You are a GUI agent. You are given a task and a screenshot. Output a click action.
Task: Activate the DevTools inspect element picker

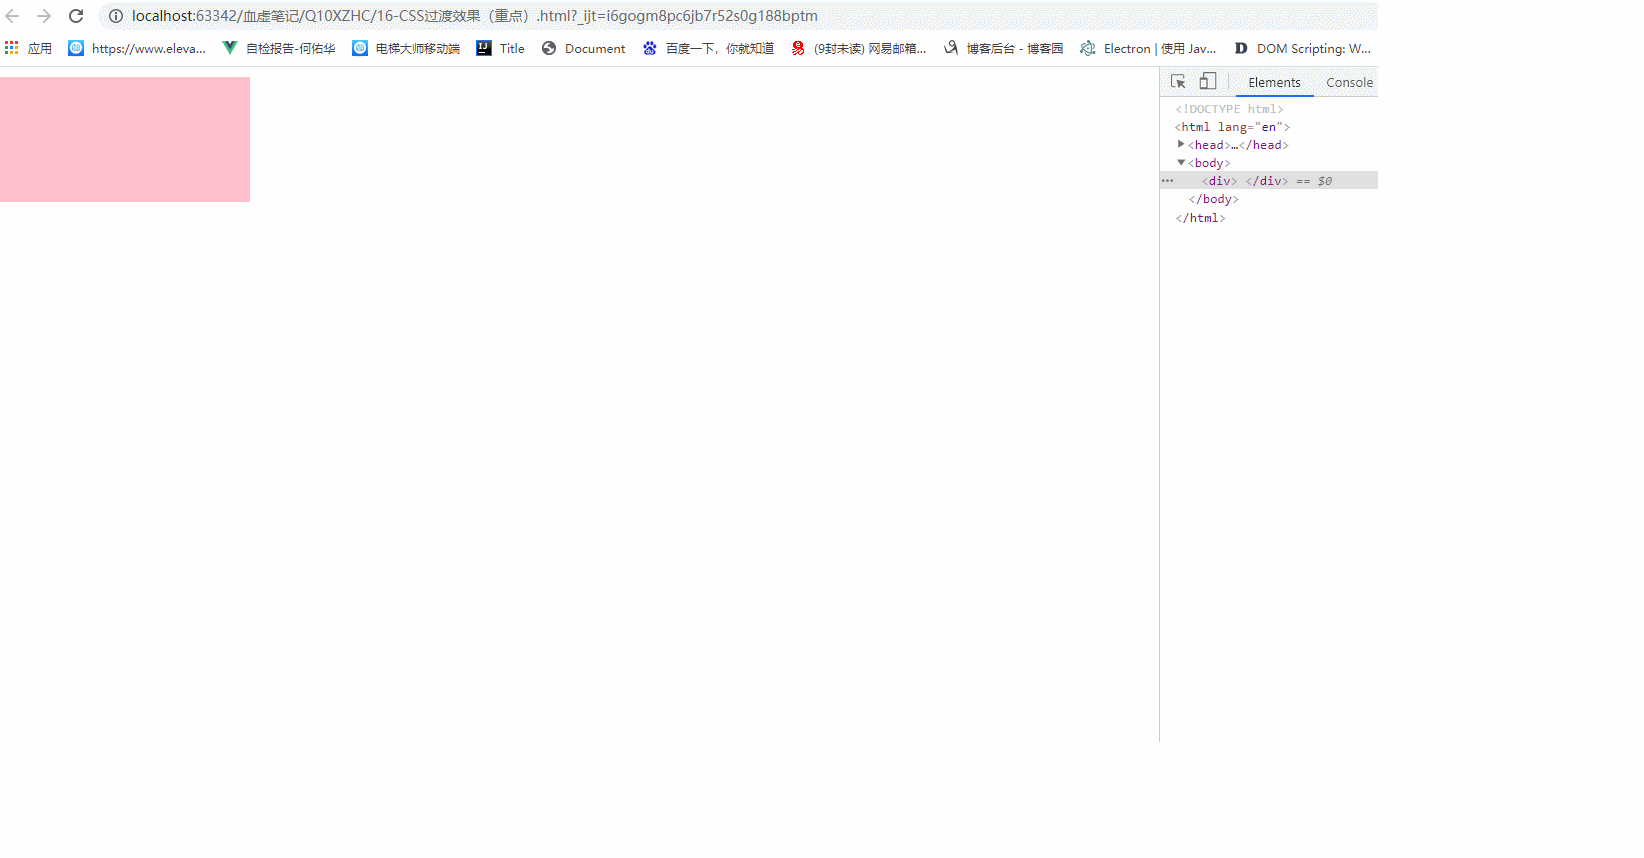click(x=1178, y=82)
